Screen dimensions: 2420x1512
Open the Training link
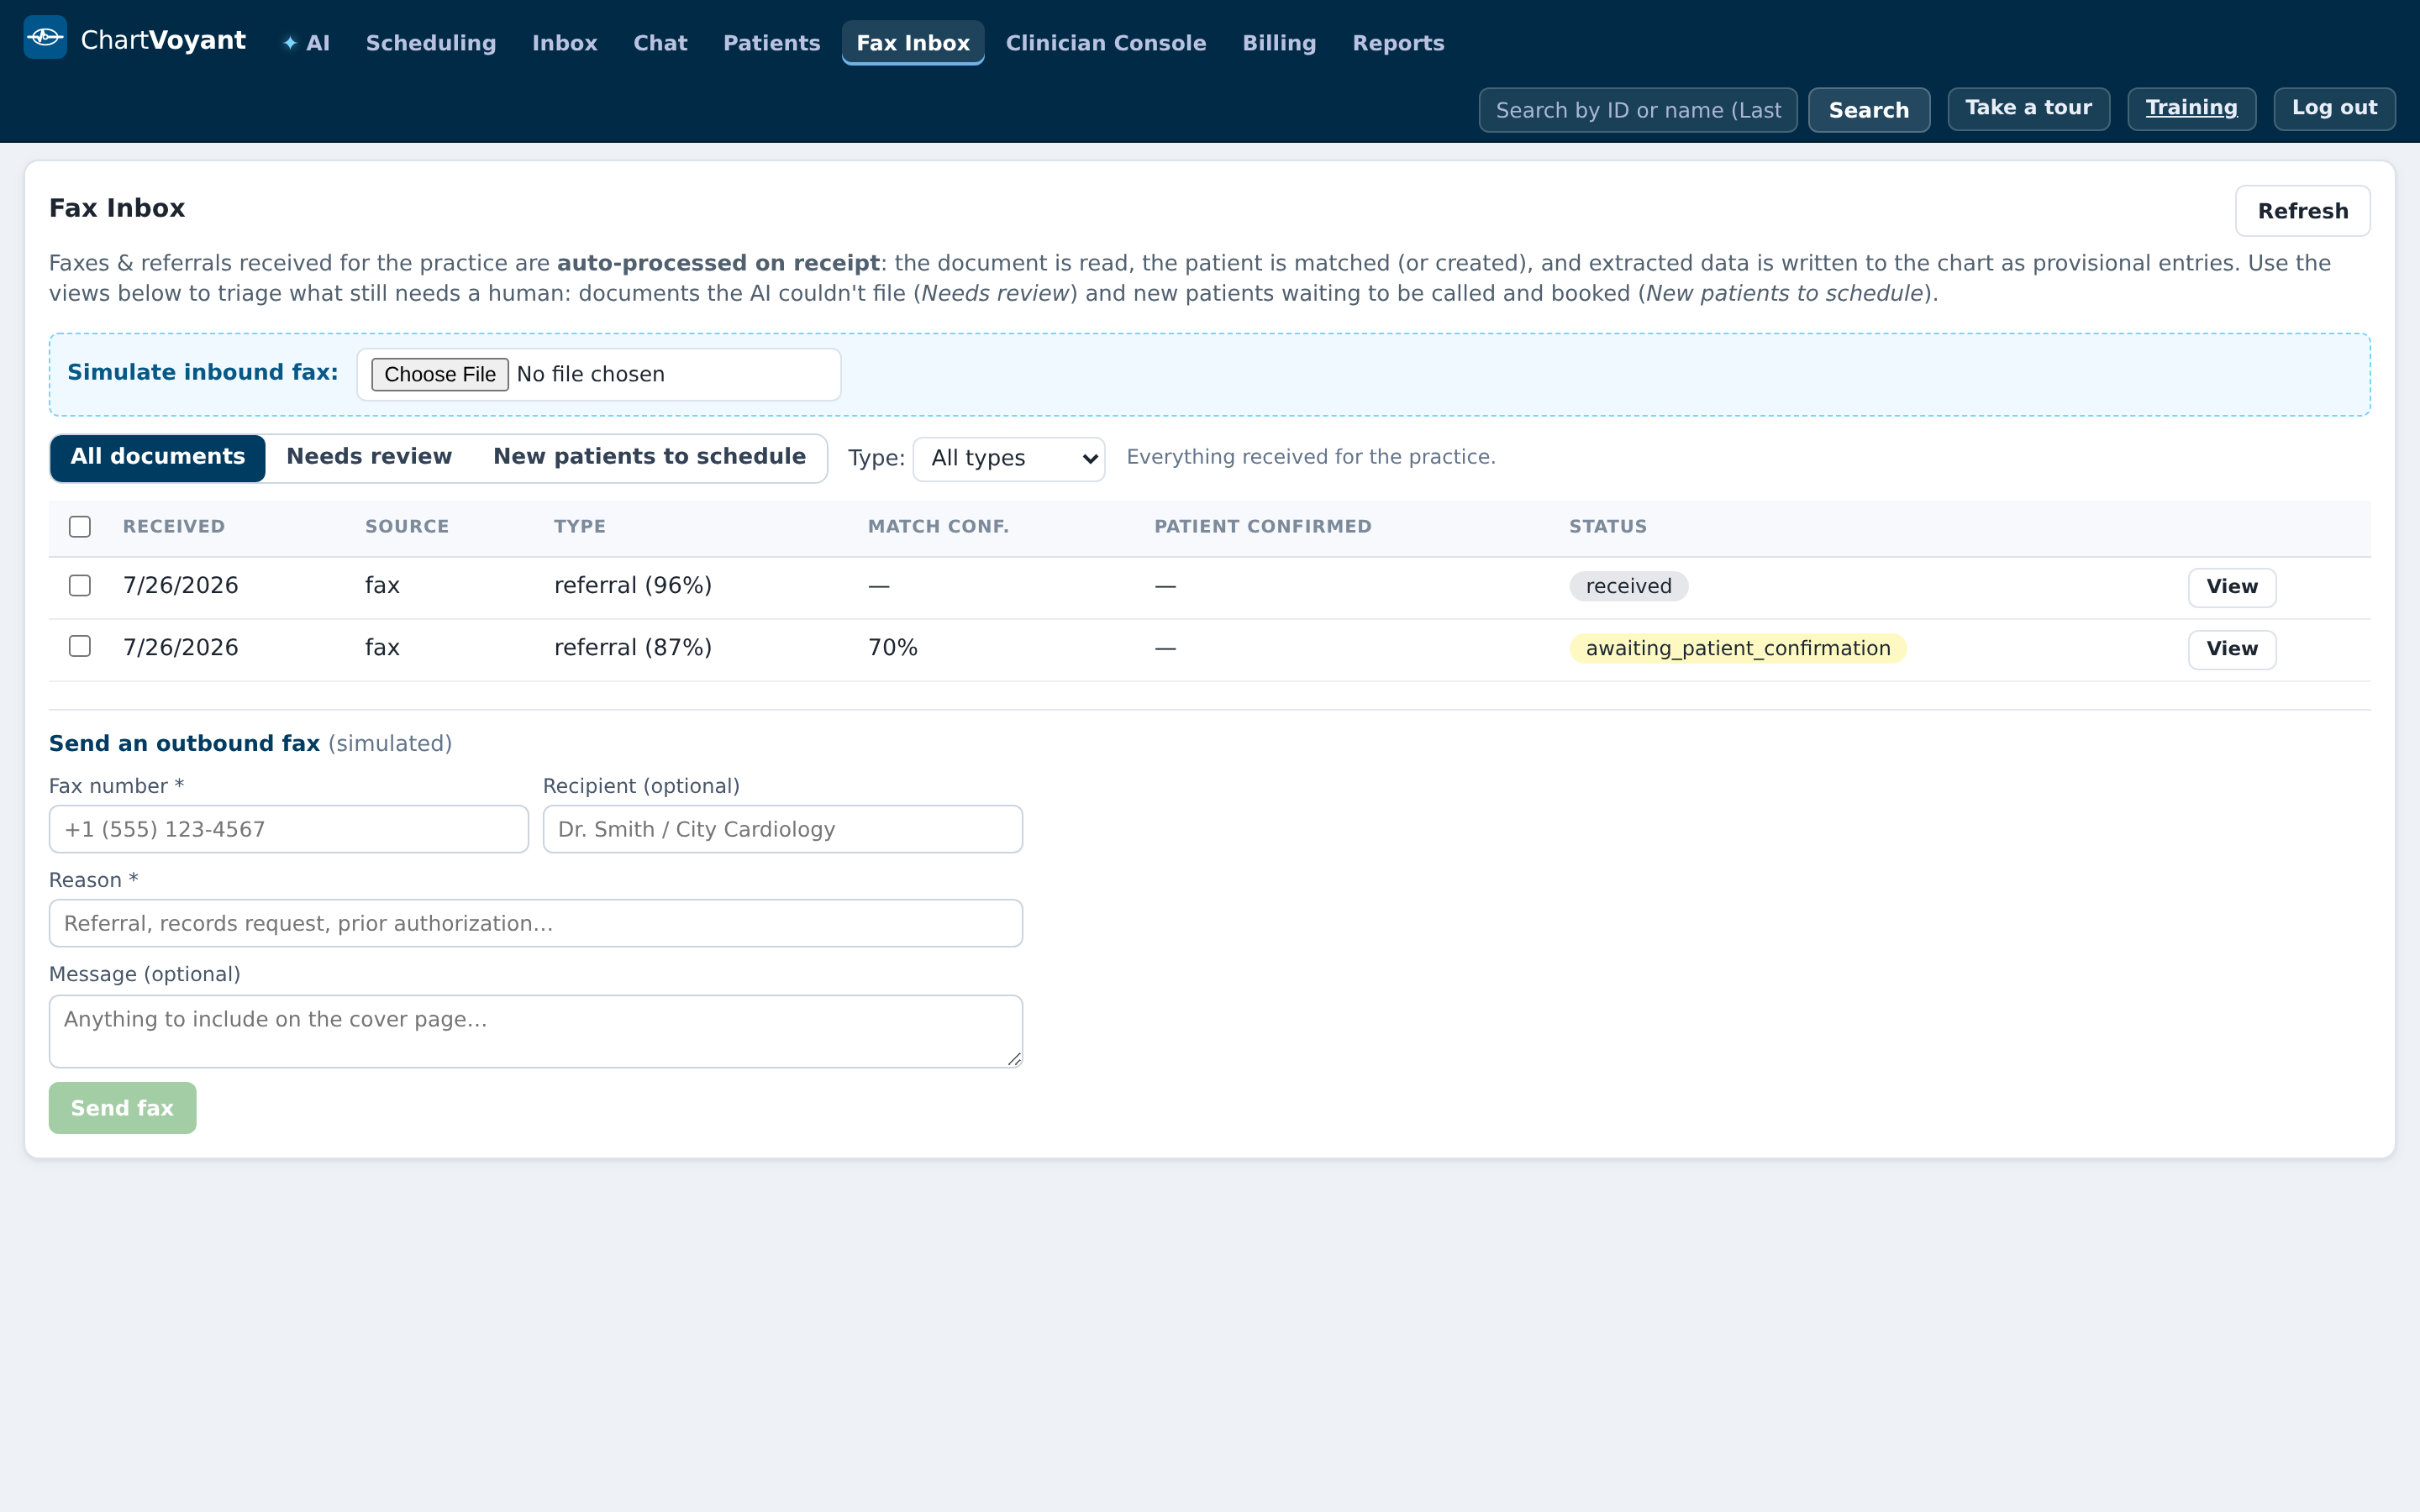click(2191, 108)
